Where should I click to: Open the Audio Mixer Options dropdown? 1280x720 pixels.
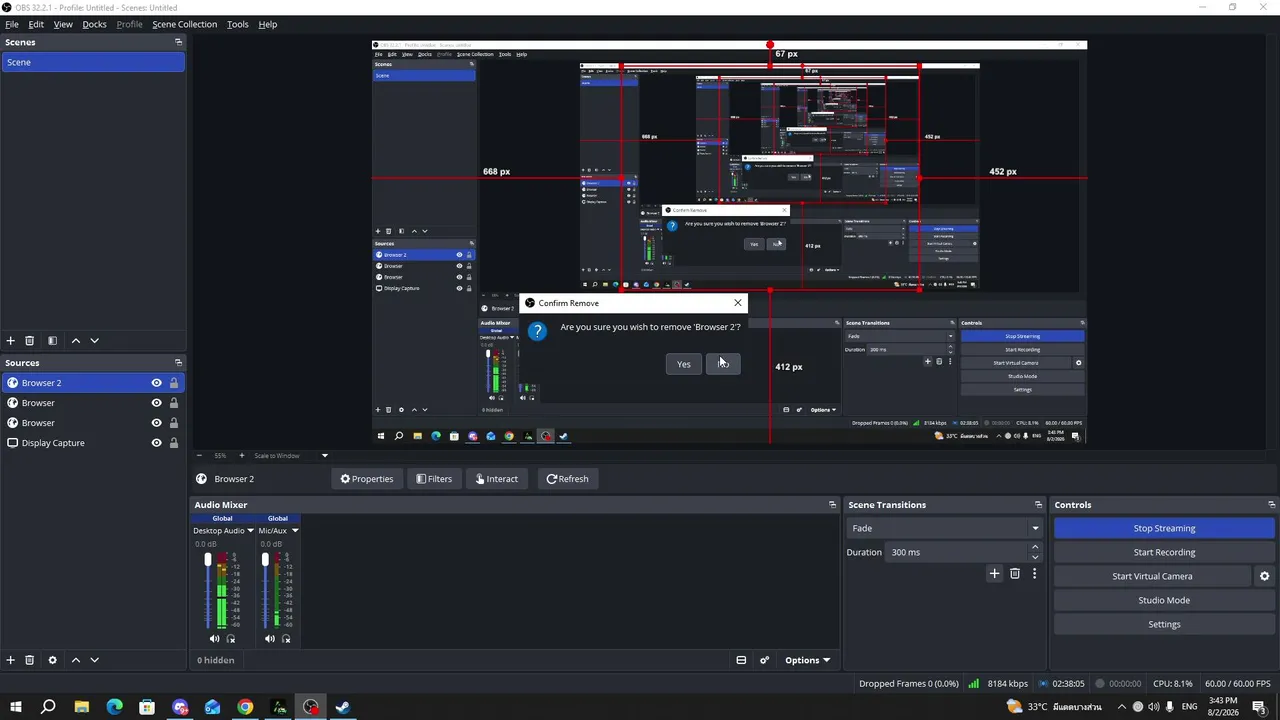coord(807,660)
